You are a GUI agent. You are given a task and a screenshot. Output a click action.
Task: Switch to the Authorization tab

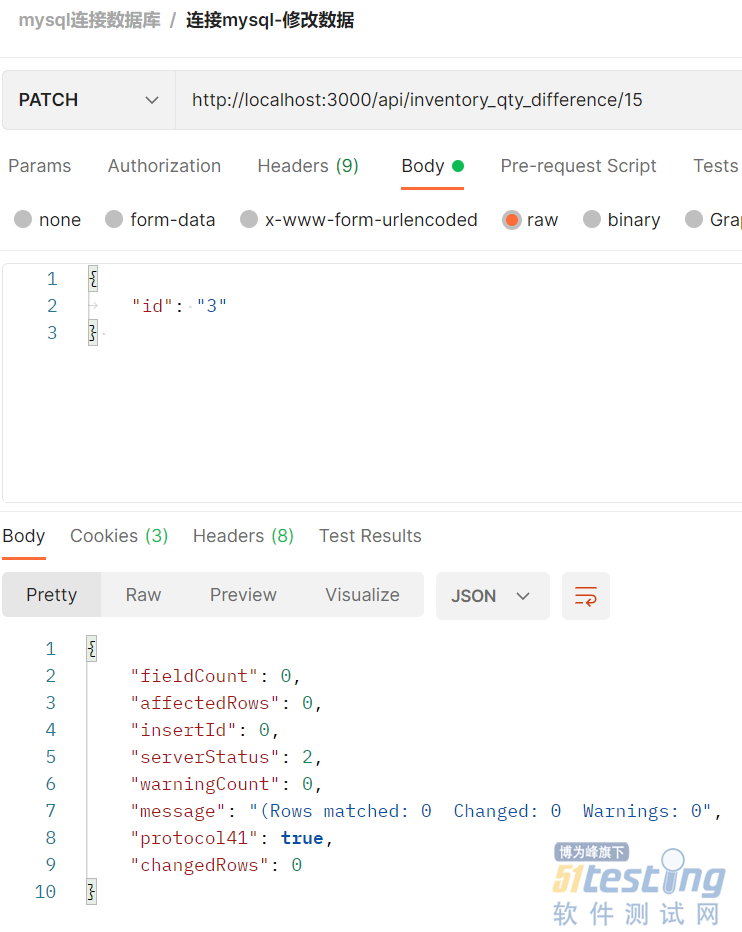164,166
